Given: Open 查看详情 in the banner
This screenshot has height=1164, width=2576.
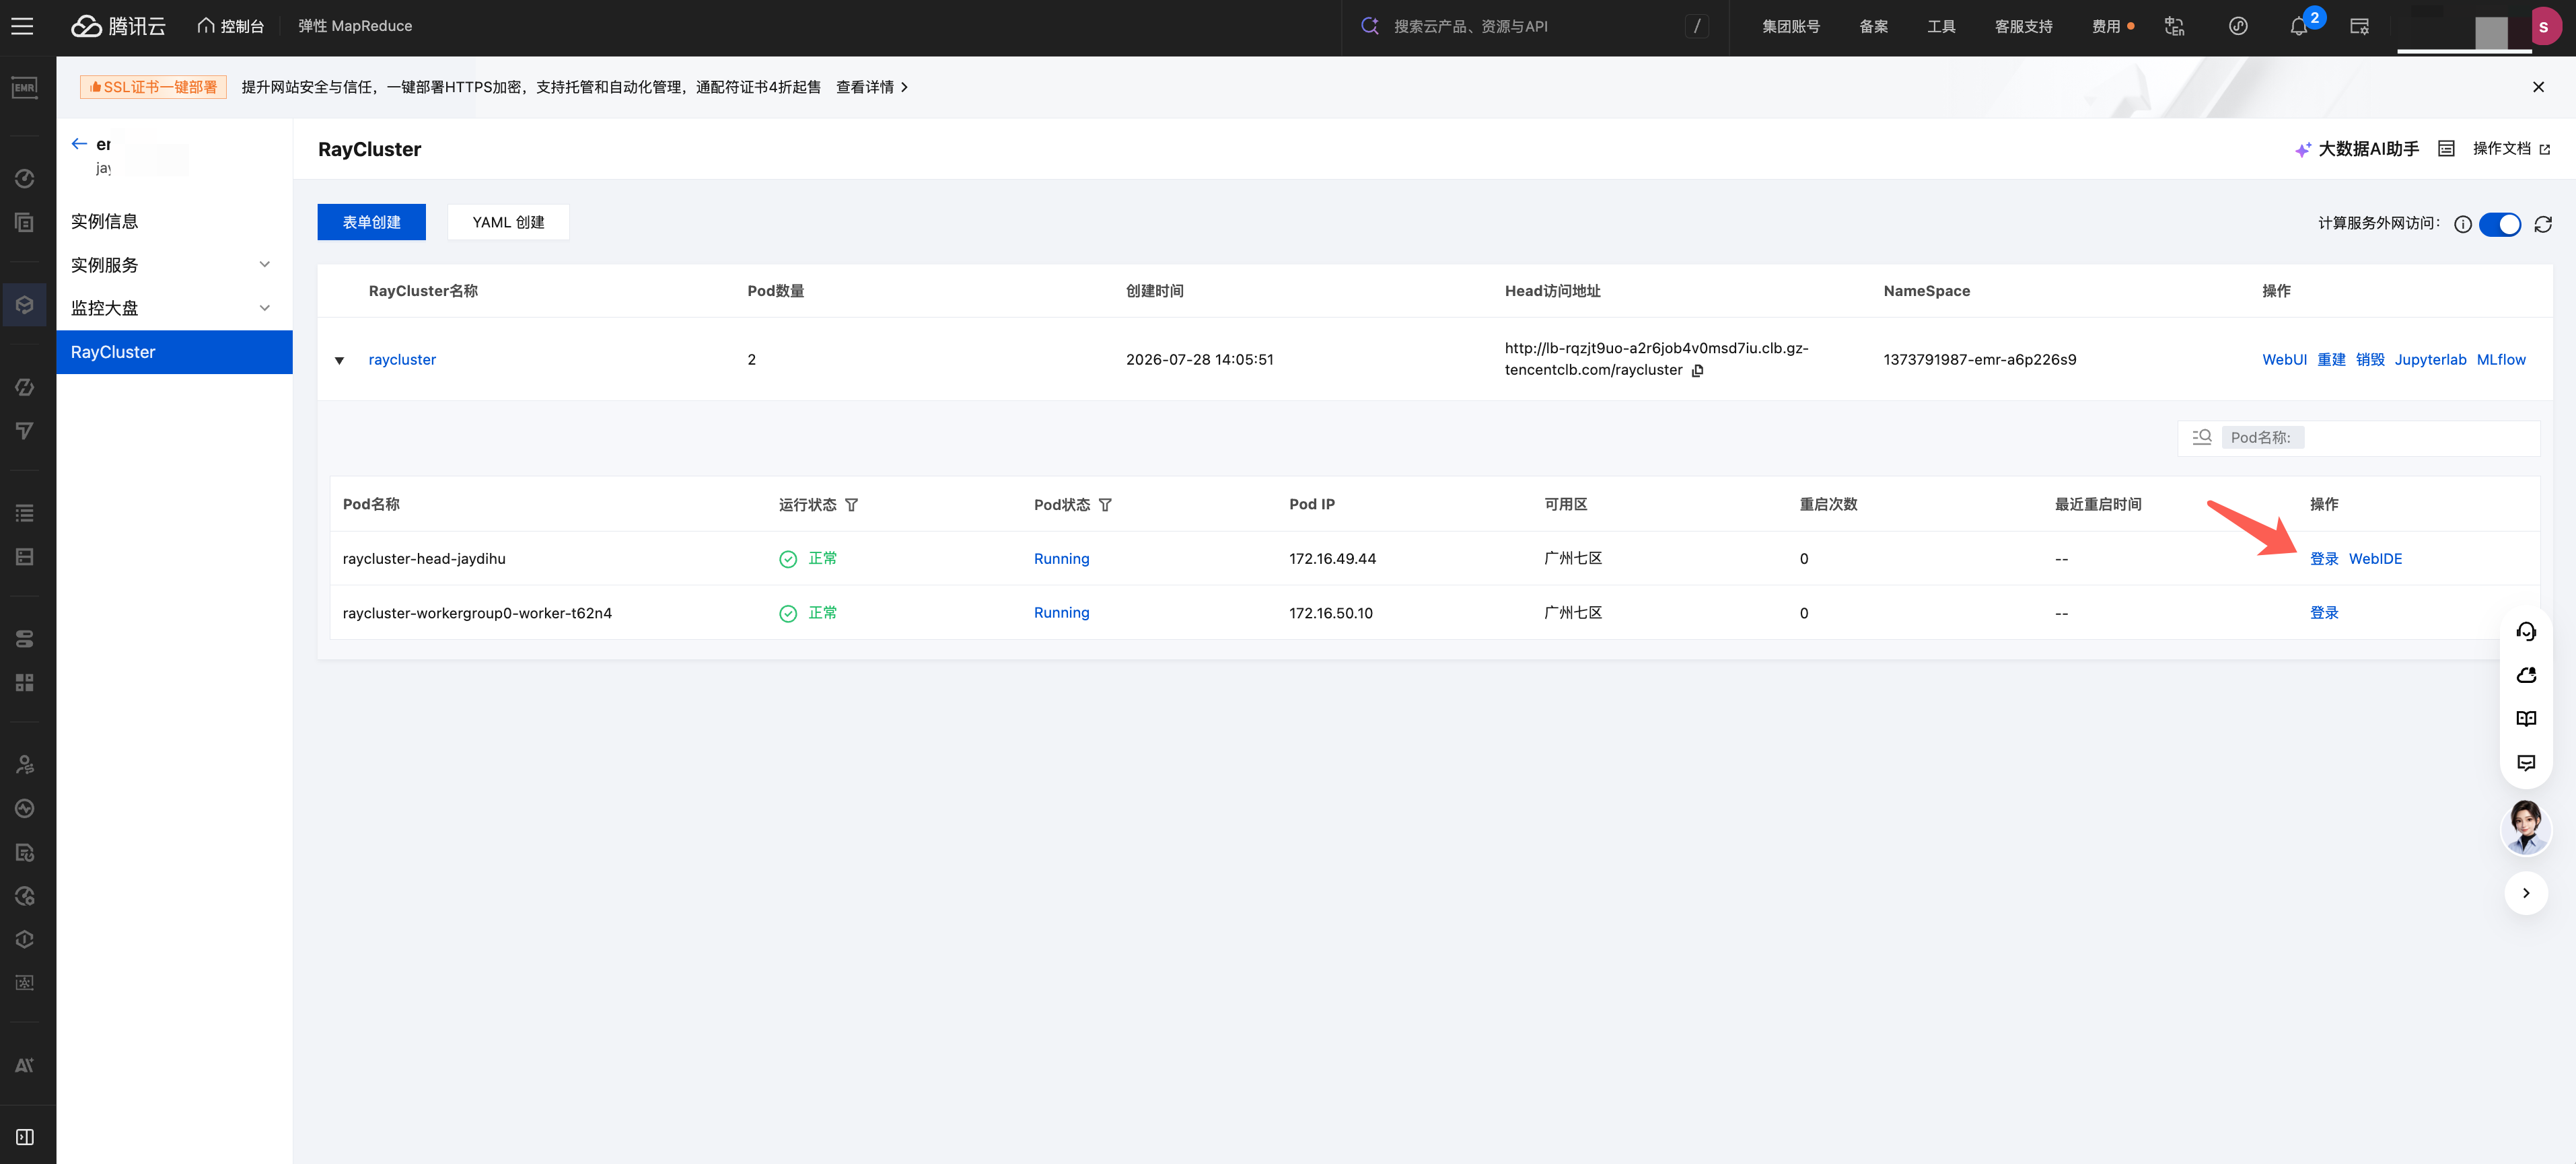Looking at the screenshot, I should pyautogui.click(x=871, y=87).
